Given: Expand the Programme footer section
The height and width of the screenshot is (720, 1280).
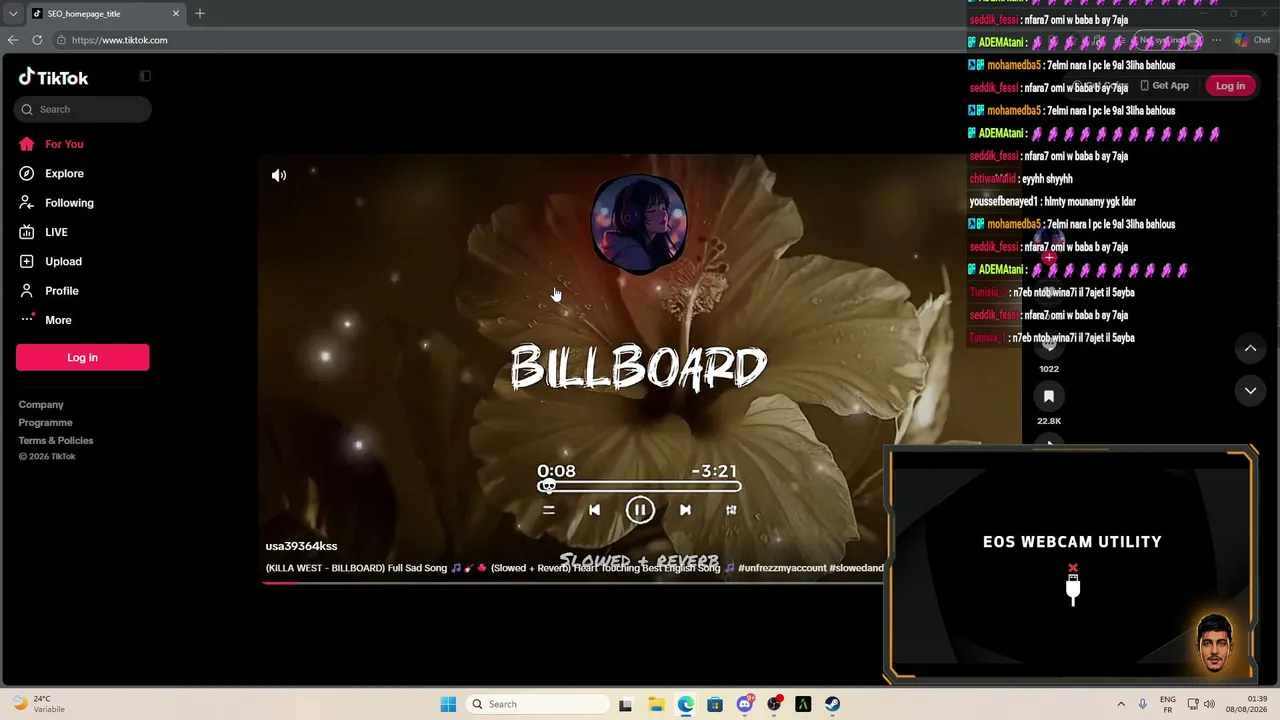Looking at the screenshot, I should (45, 423).
